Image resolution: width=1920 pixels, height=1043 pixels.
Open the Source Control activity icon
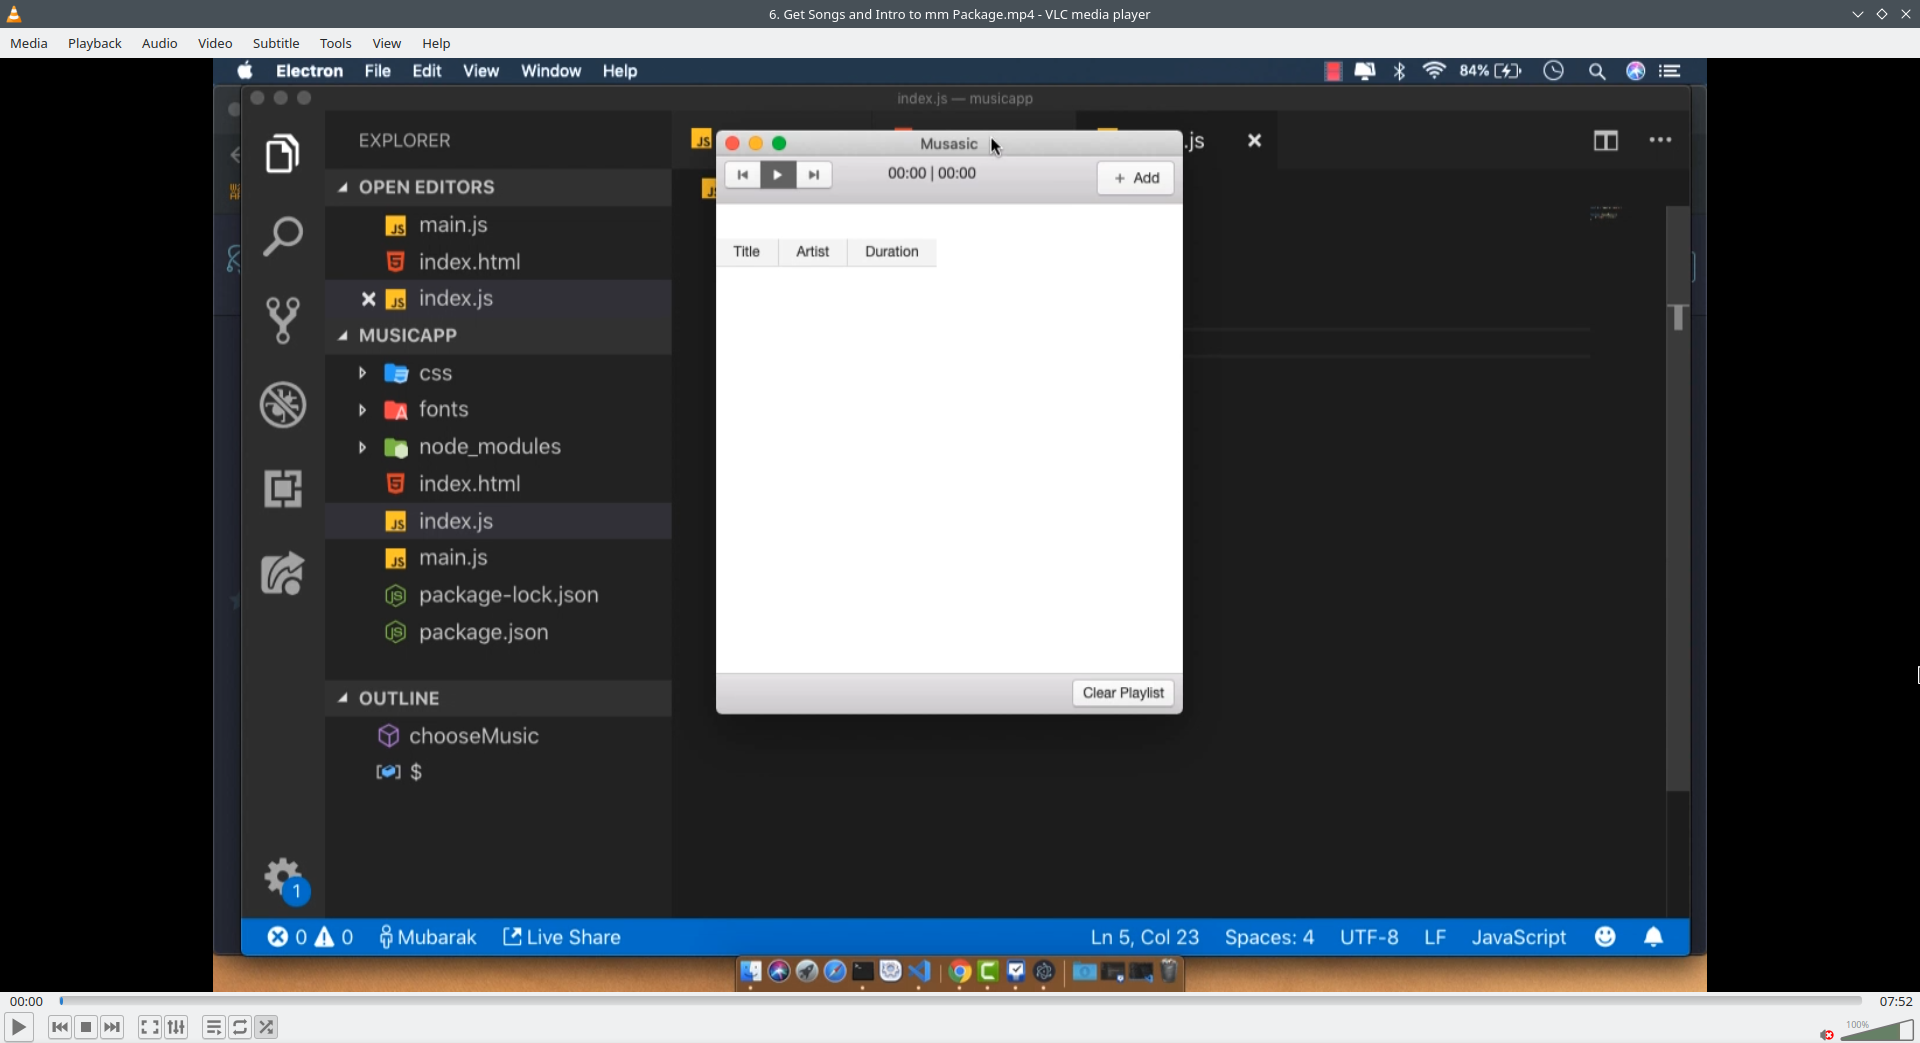283,321
